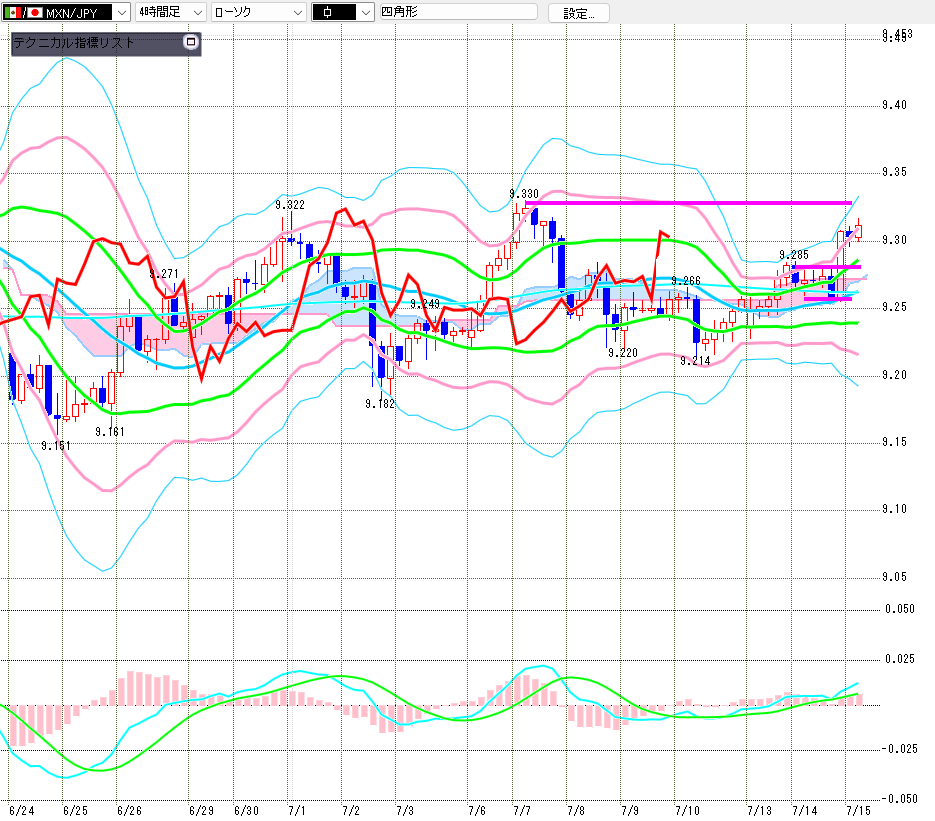Open the MXN/JPY currency pair dropdown arrow
The width and height of the screenshot is (935, 821).
point(122,12)
